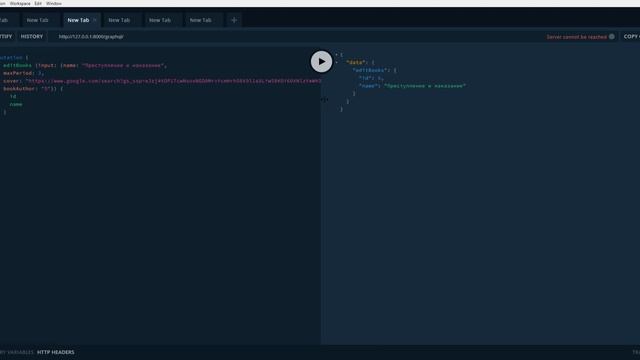Open the Workspace menu
The image size is (640, 360).
(20, 3)
